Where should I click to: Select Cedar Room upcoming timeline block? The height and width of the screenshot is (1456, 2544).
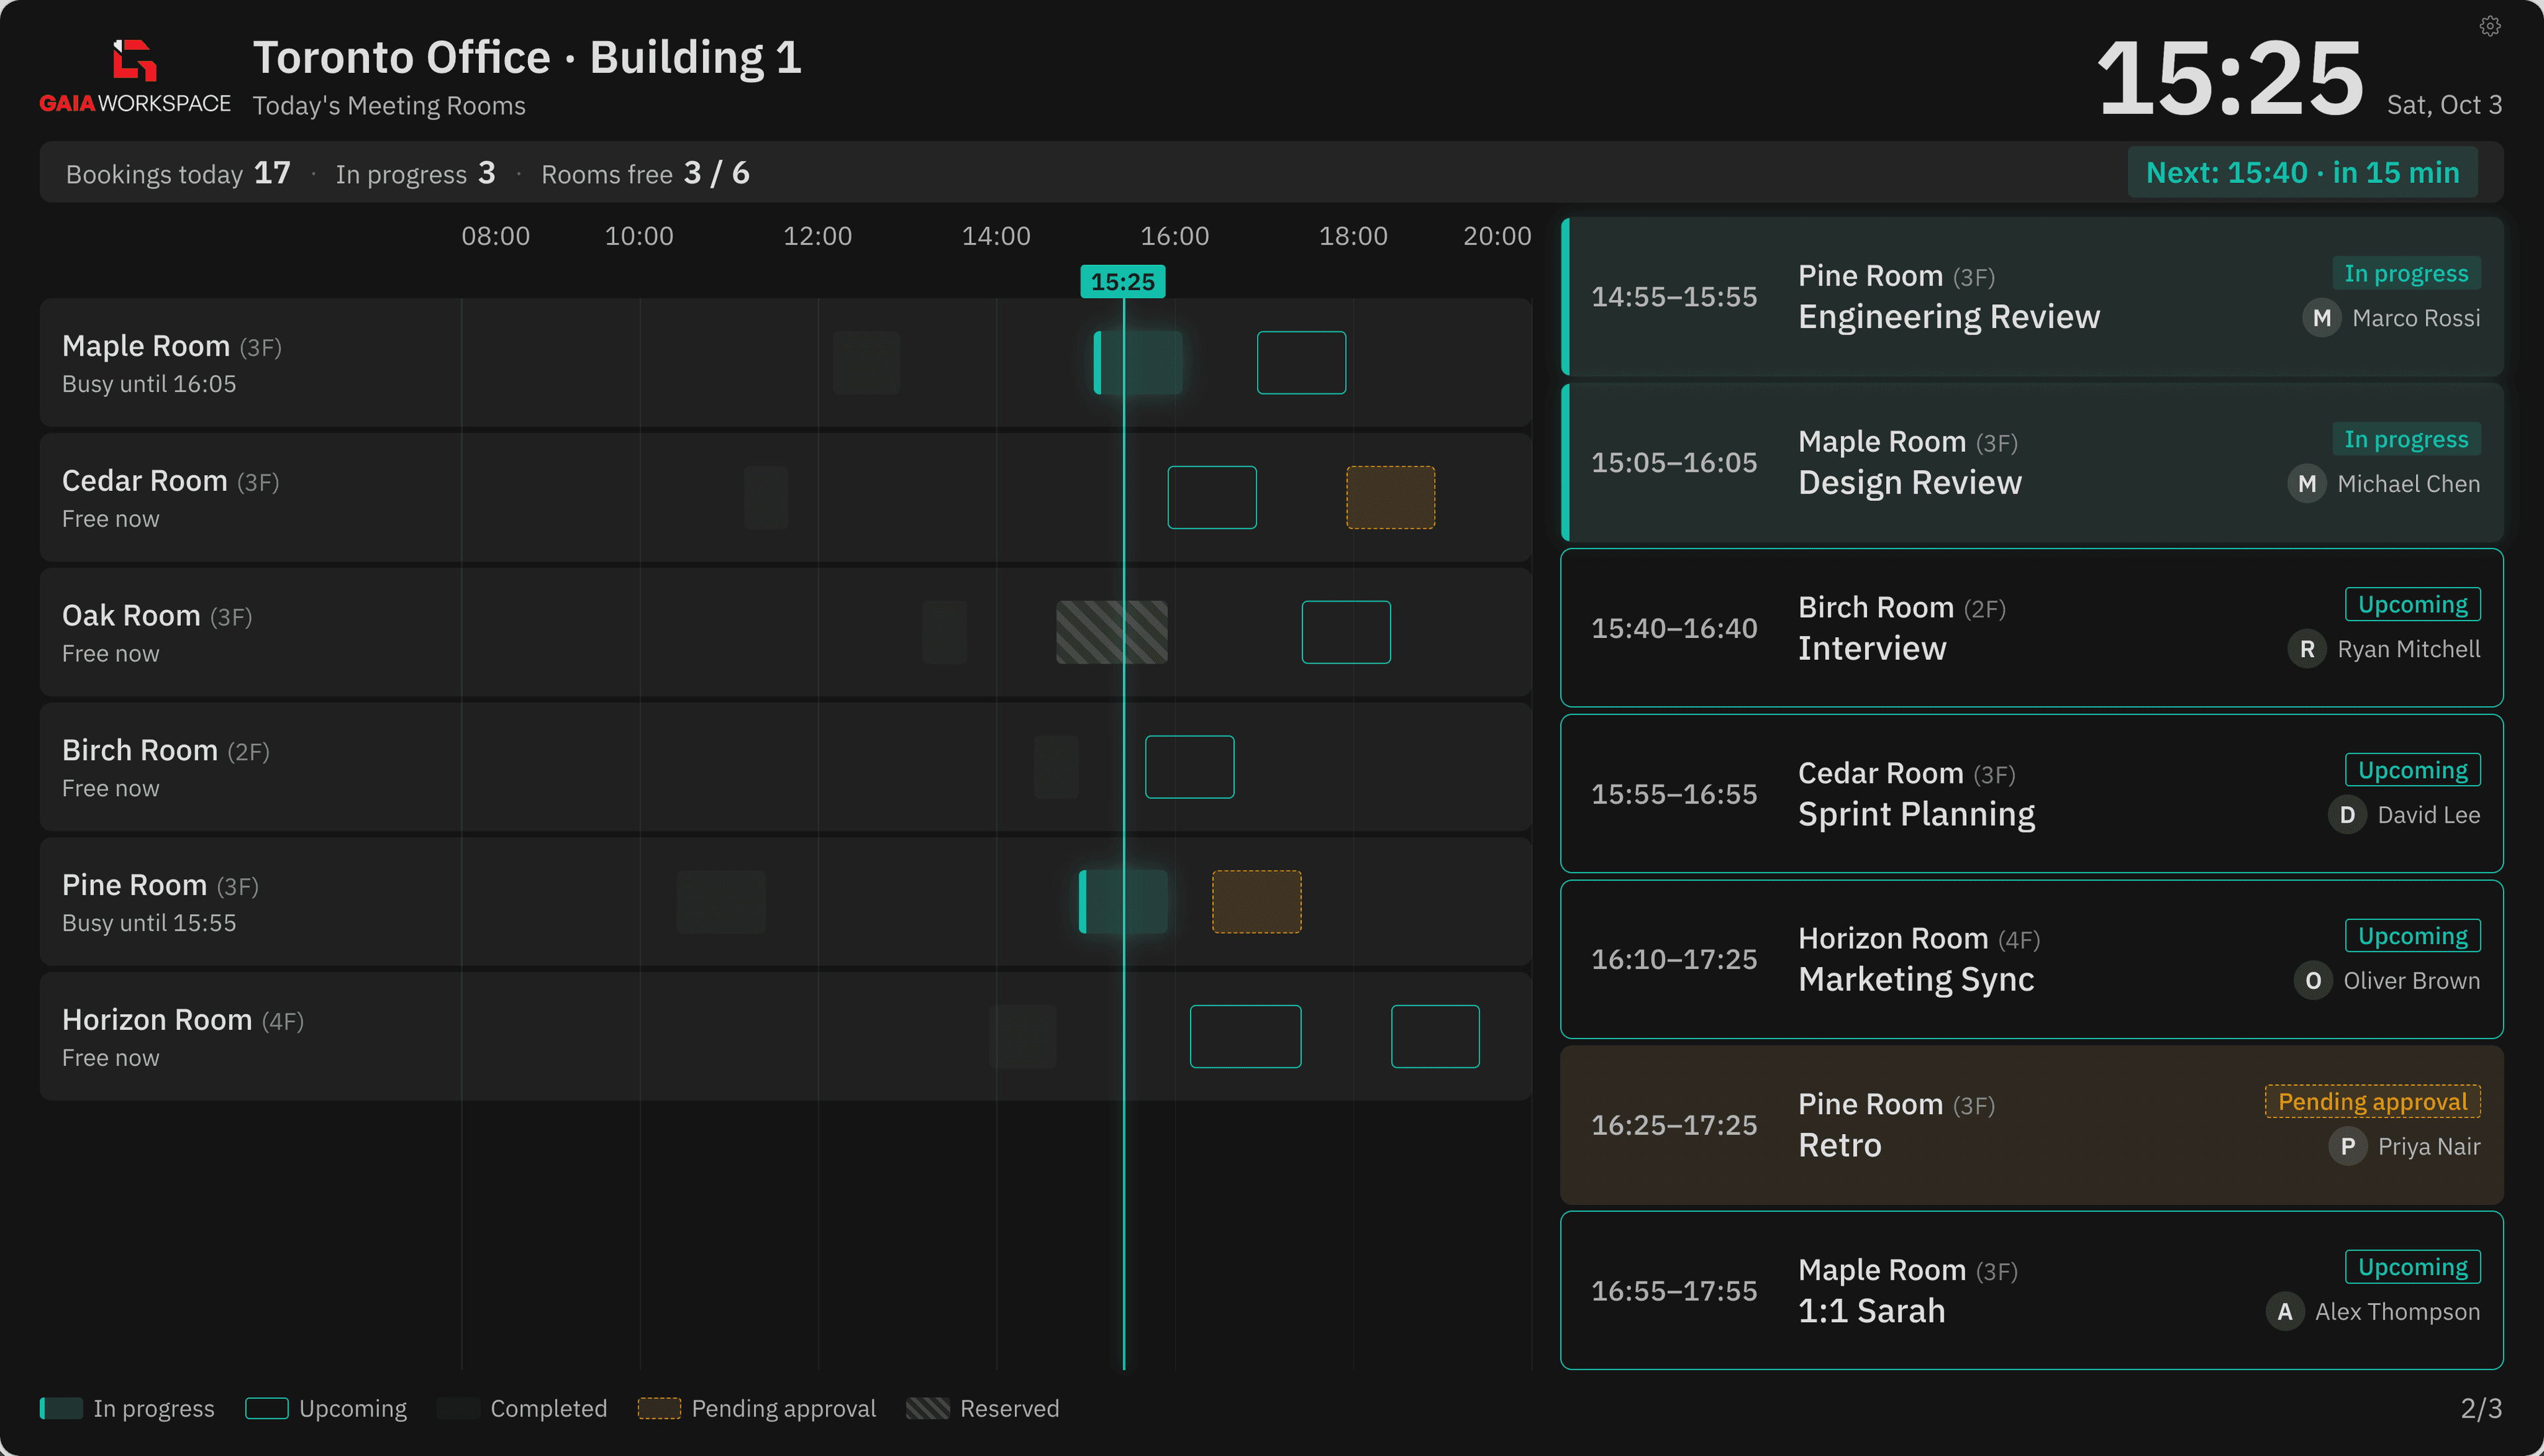point(1212,498)
